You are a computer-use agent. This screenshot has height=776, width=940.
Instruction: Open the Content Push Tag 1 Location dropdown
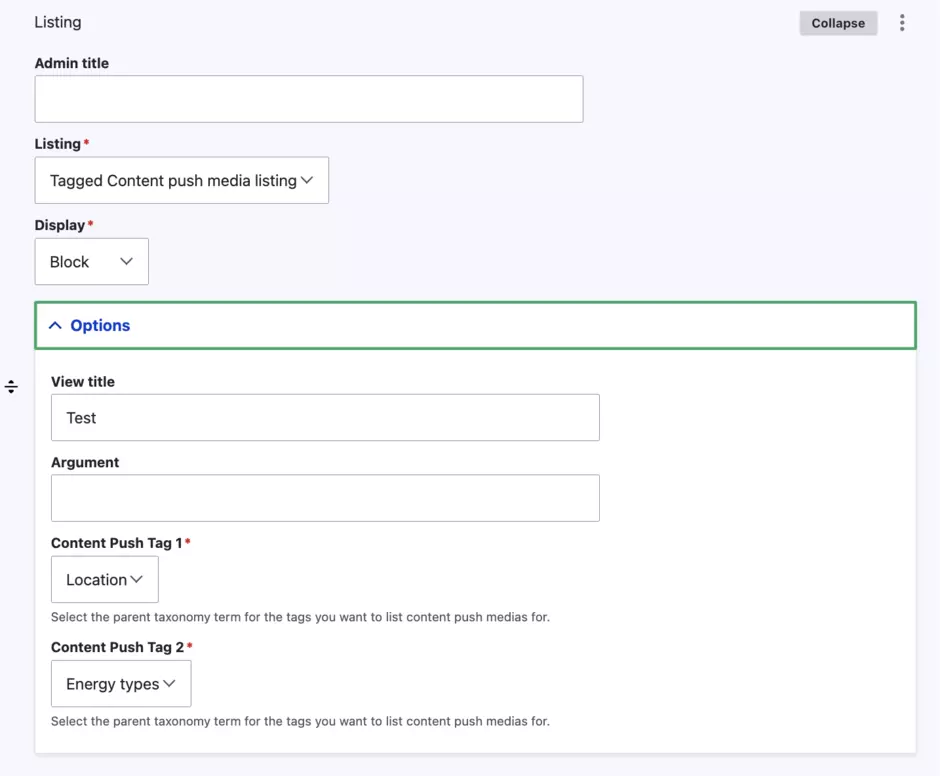point(104,580)
